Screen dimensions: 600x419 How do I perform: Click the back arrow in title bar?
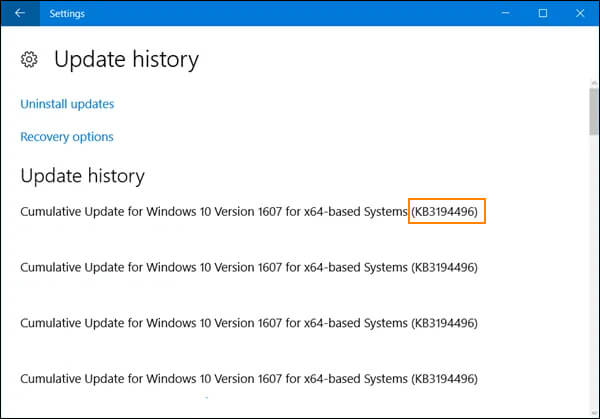[20, 14]
